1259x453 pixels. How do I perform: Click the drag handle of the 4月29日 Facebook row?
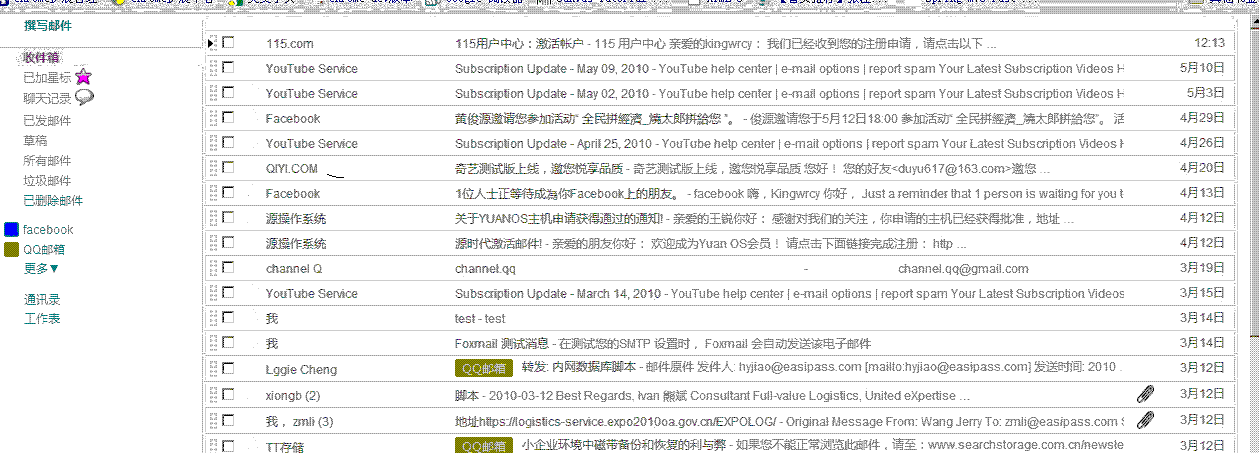tap(212, 118)
